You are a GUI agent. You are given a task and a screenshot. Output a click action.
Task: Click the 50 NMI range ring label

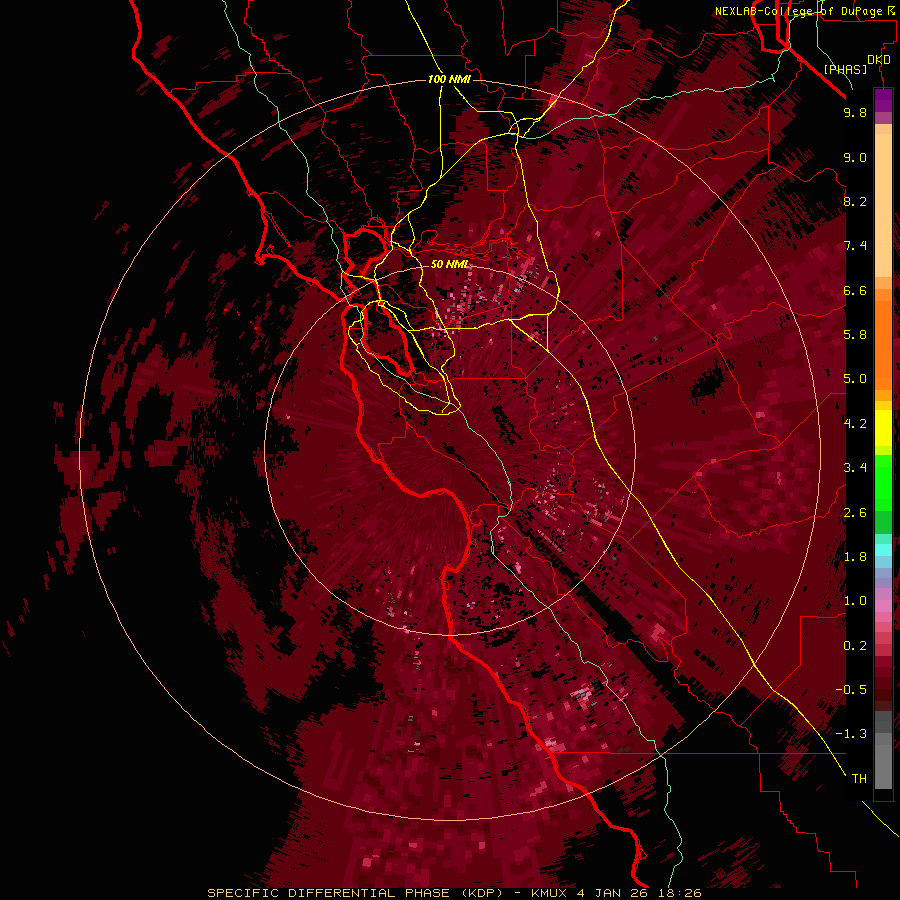[450, 265]
